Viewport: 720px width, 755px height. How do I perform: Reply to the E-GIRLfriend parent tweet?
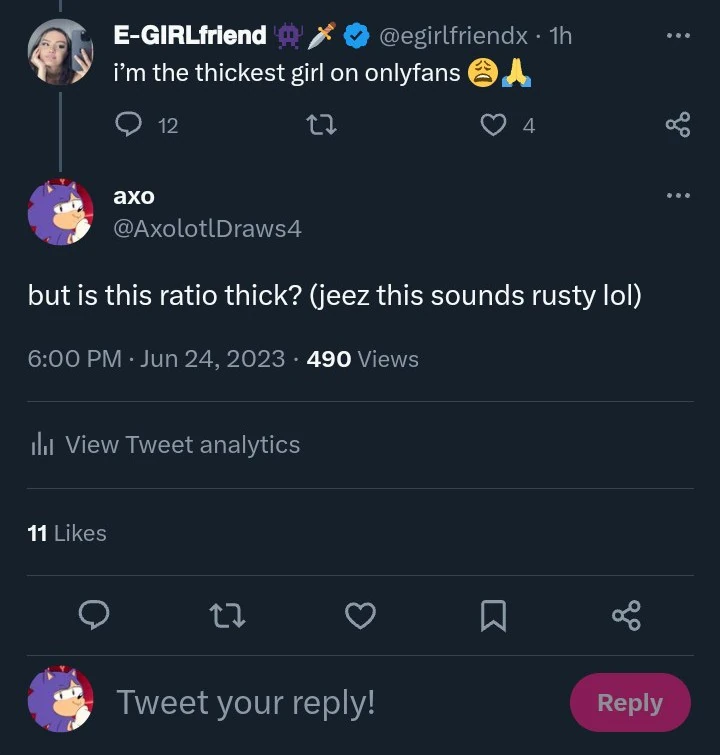[x=130, y=124]
